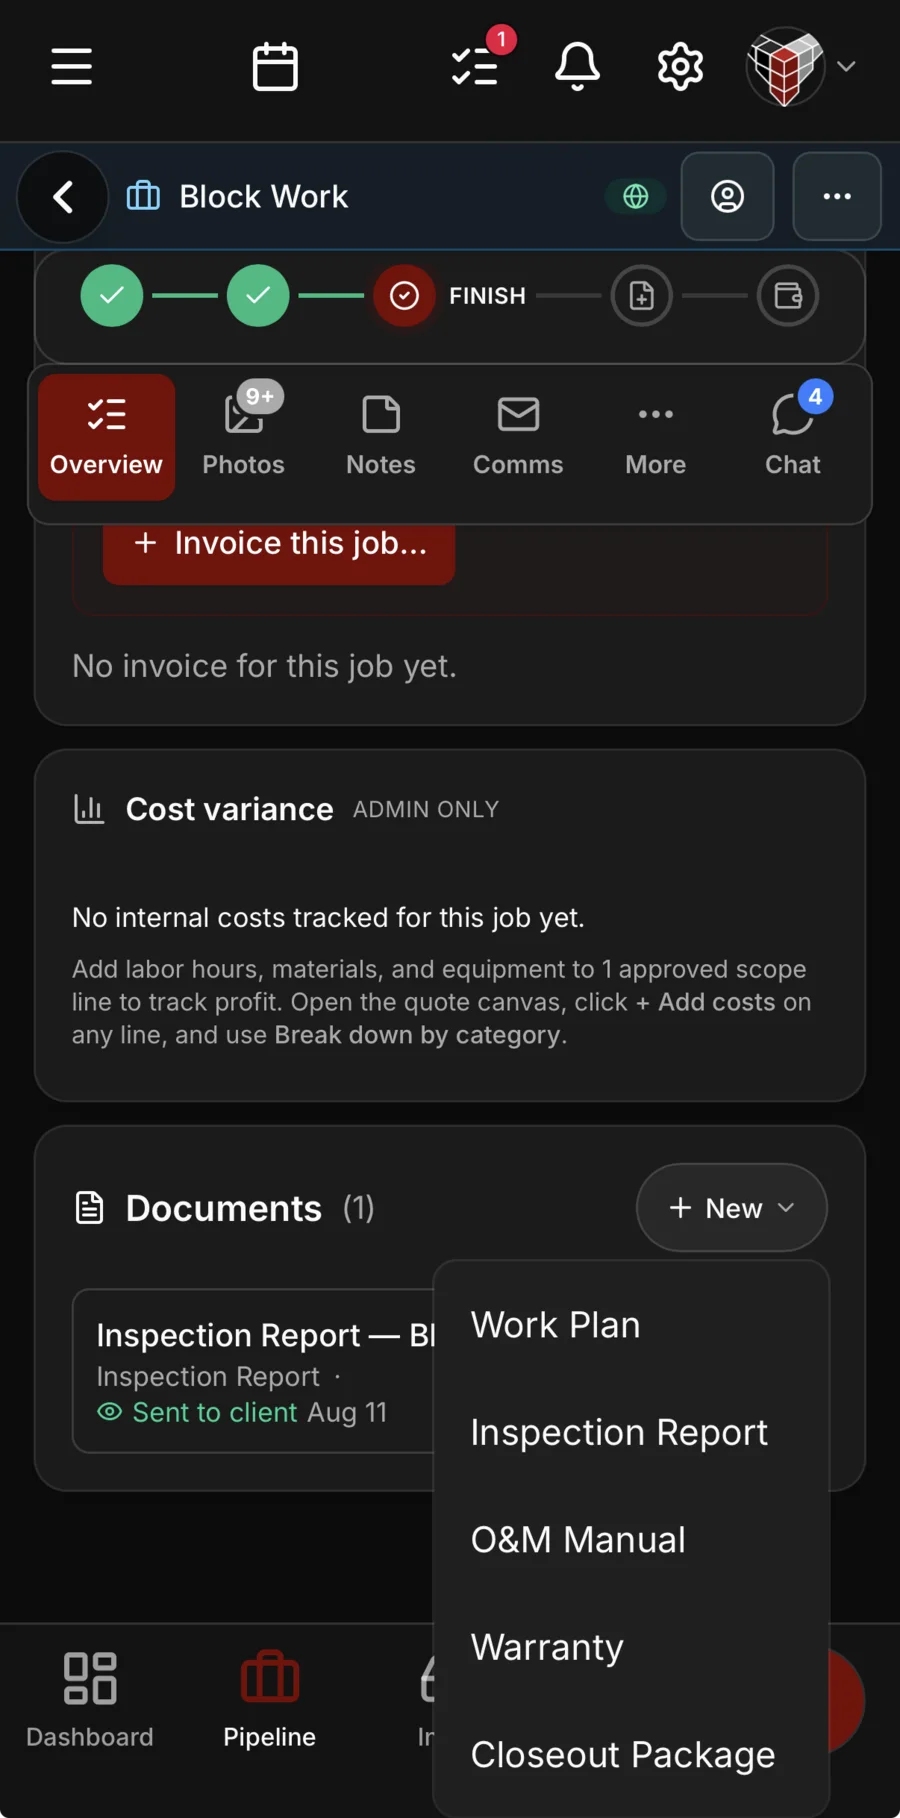This screenshot has width=900, height=1818.
Task: Open the More tab
Action: [656, 437]
